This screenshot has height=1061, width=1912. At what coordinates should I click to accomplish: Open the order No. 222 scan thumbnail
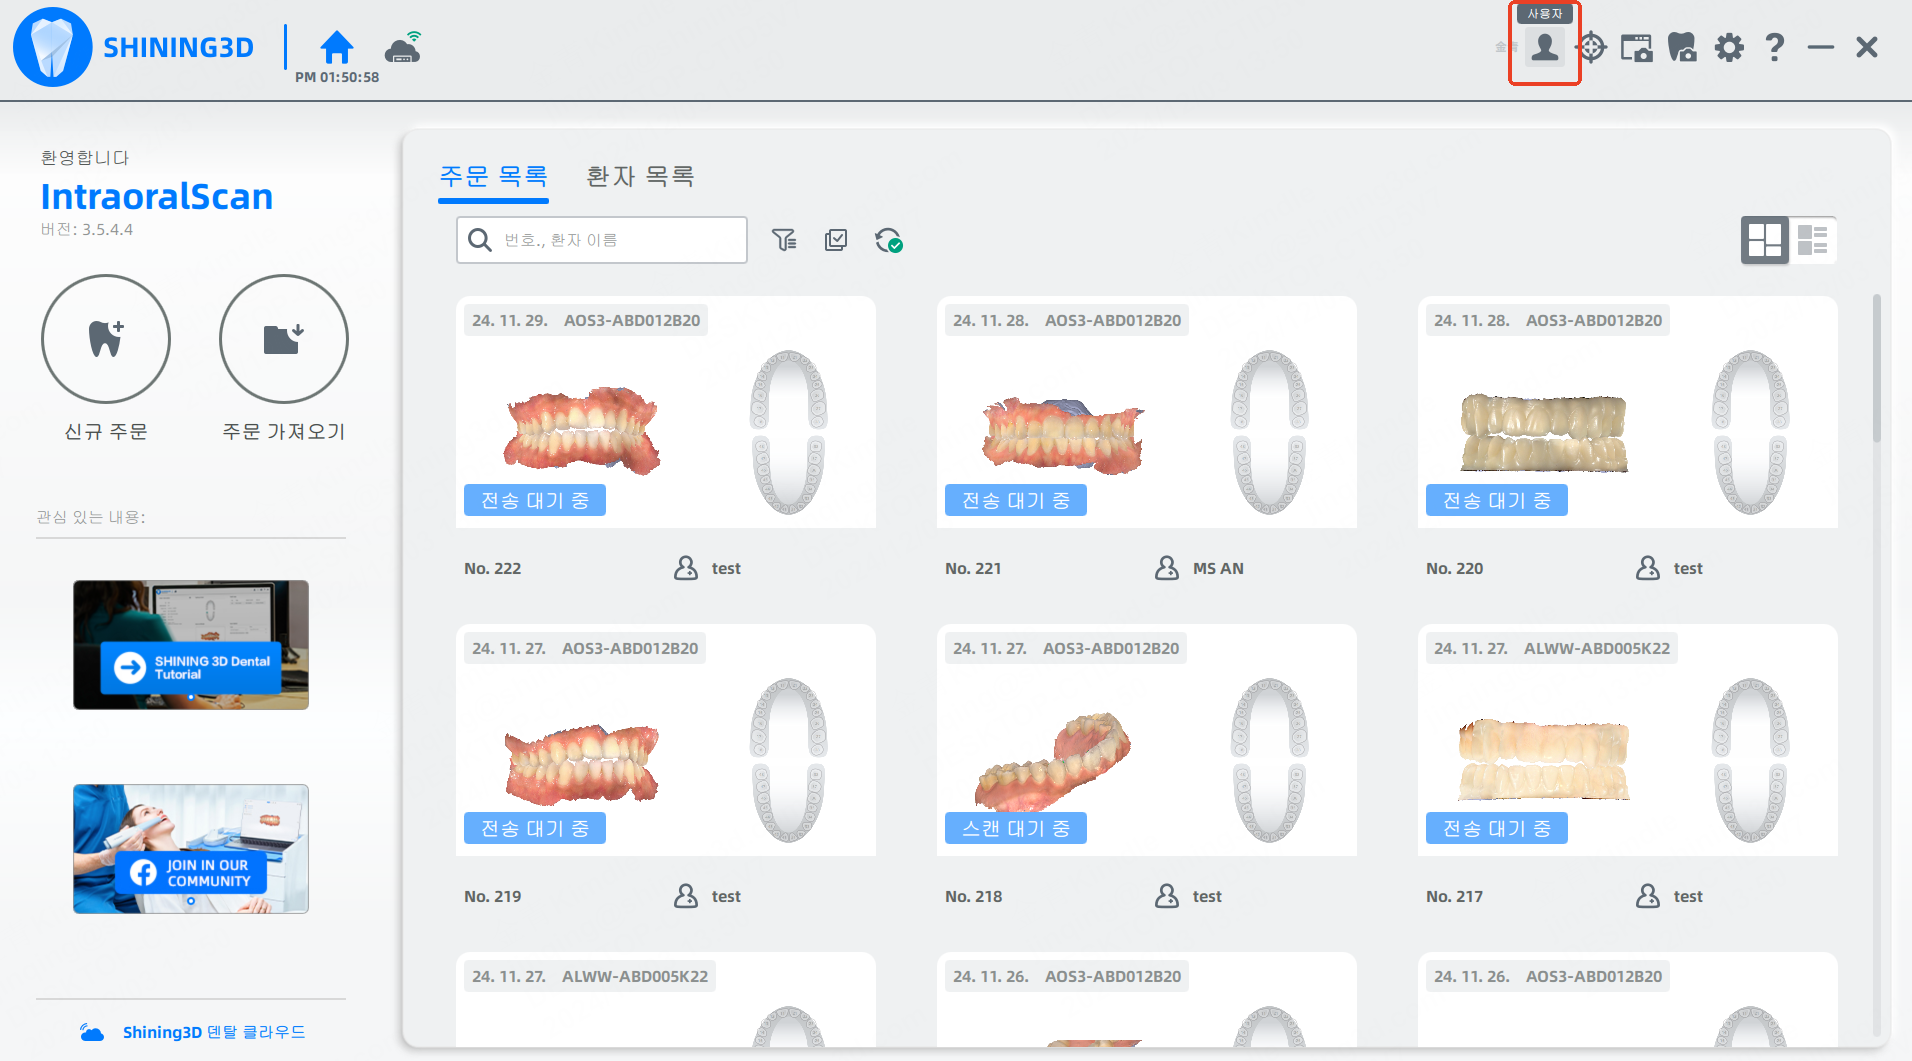coord(582,431)
